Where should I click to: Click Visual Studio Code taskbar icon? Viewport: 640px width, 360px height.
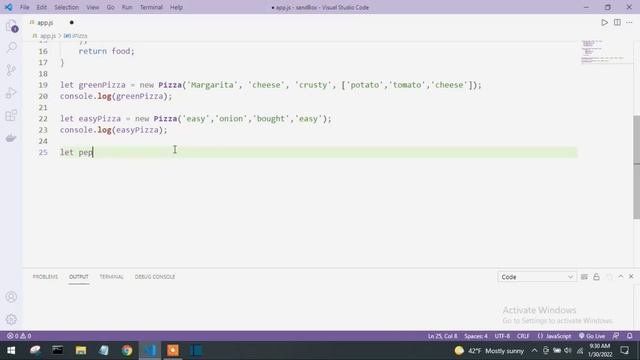click(x=150, y=350)
